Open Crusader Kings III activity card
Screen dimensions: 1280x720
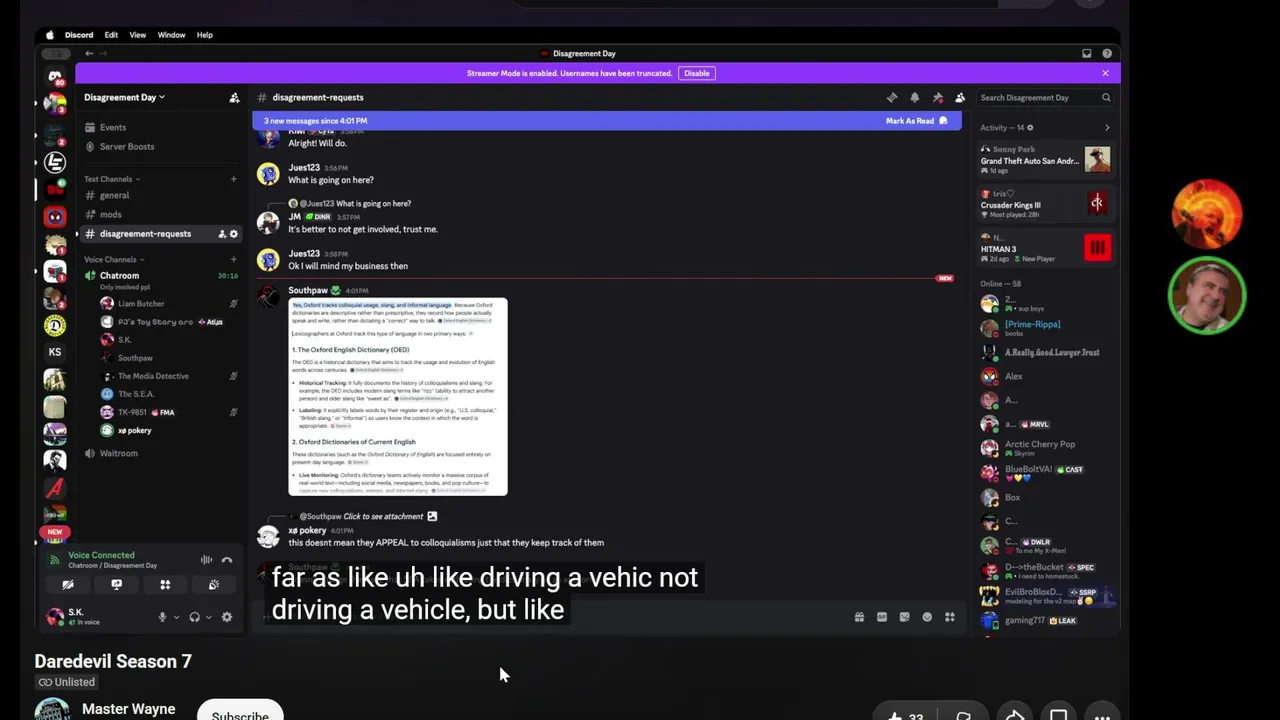coord(1045,204)
